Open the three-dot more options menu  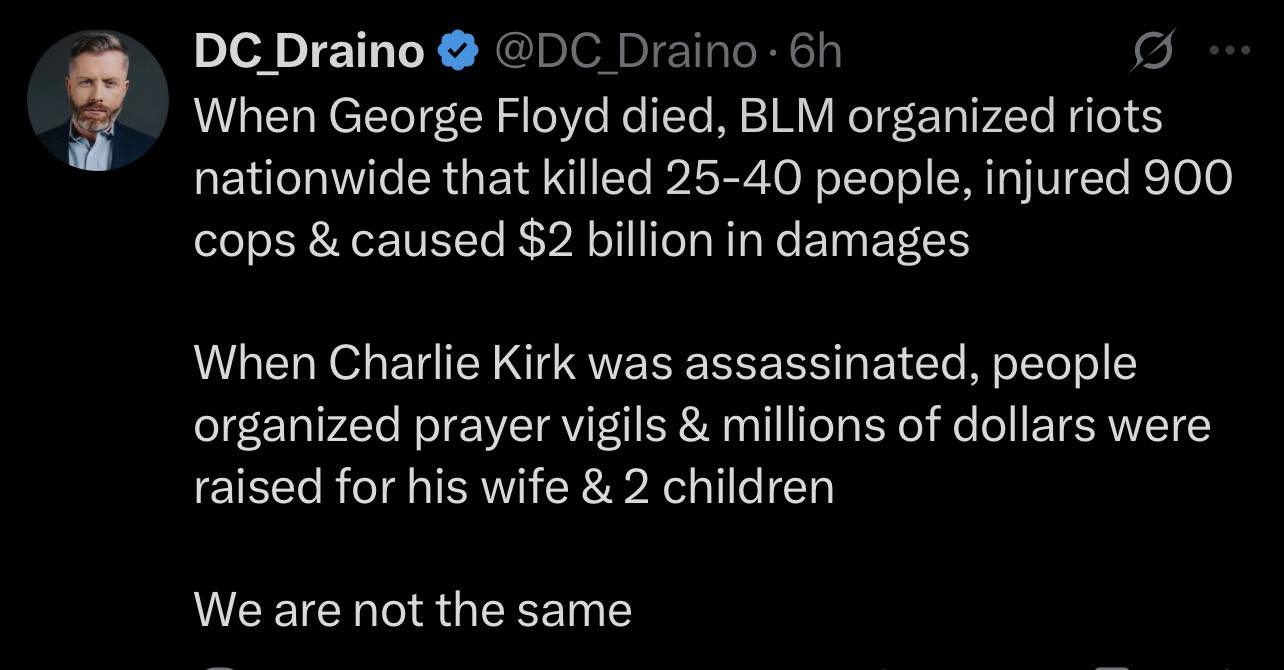tap(1229, 51)
